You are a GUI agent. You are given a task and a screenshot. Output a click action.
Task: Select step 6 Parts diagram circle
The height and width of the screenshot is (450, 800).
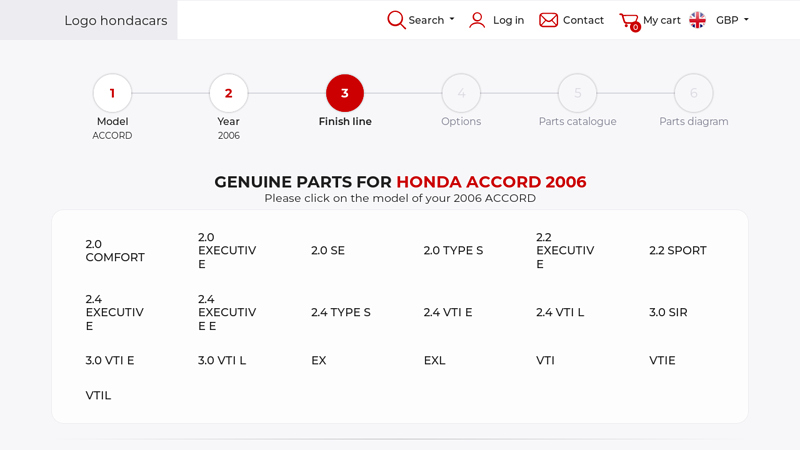694,93
